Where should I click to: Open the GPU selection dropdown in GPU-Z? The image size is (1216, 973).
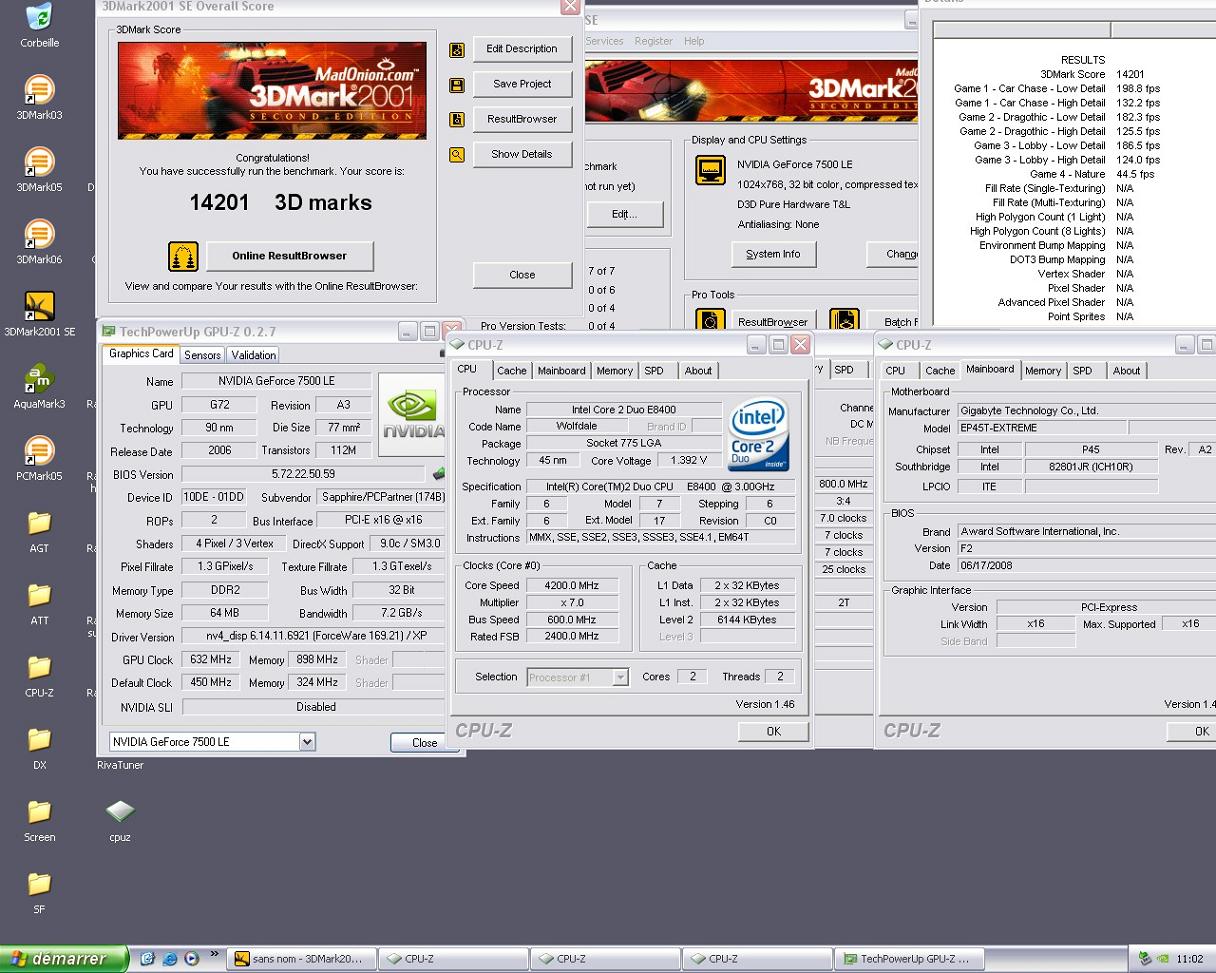307,742
